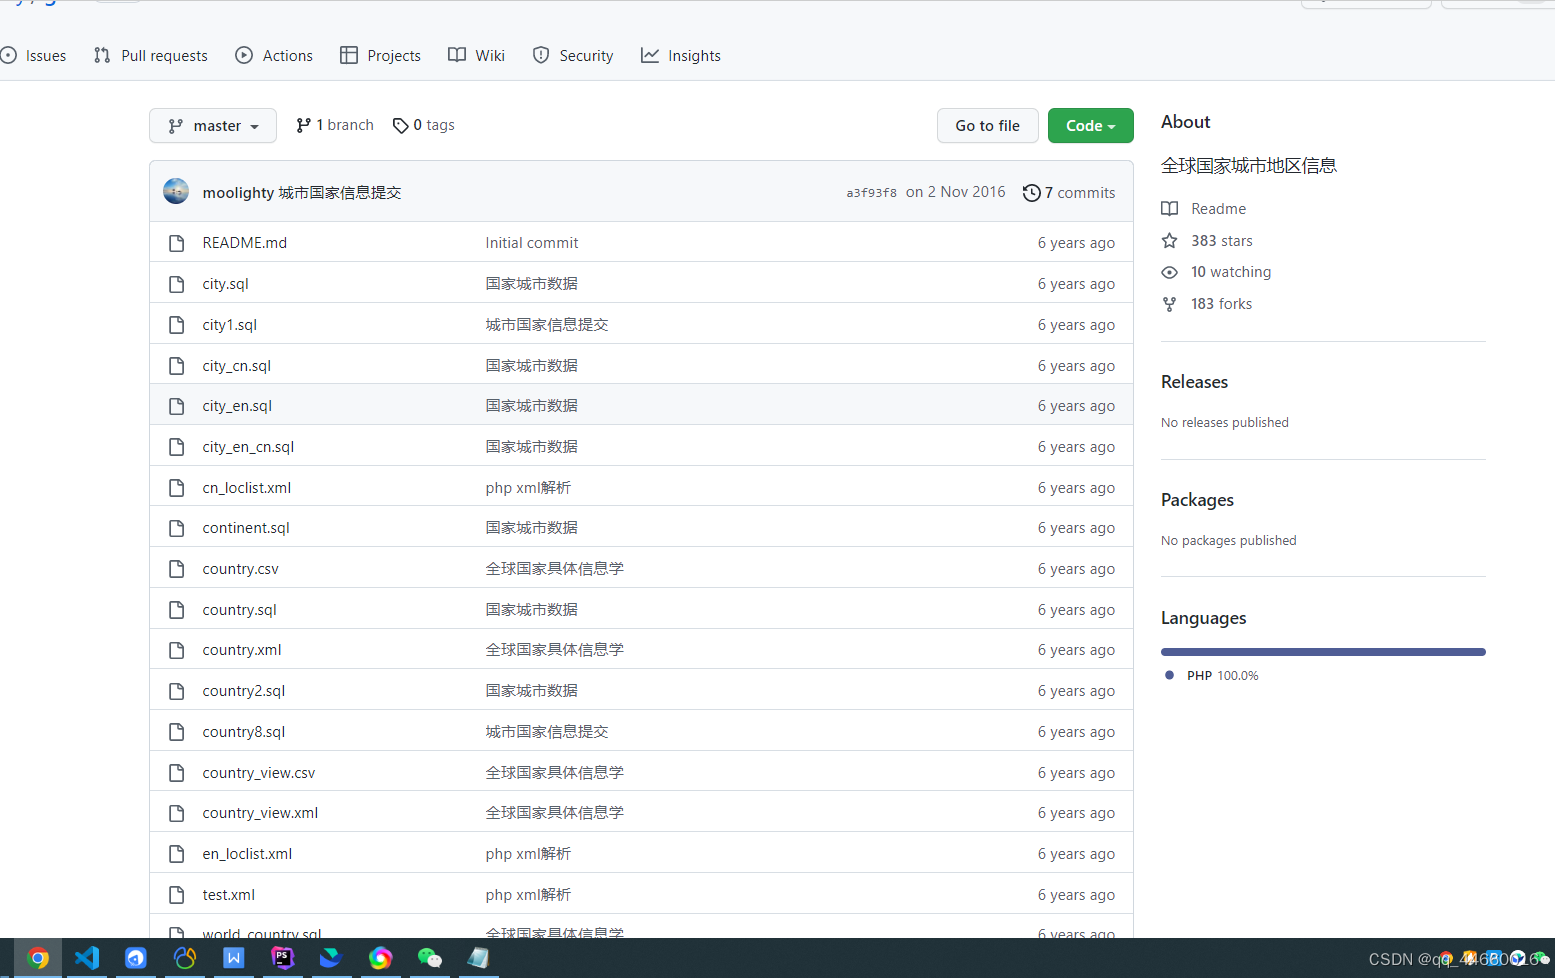Open the Notepad icon in the taskbar
This screenshot has width=1555, height=978.
[478, 958]
